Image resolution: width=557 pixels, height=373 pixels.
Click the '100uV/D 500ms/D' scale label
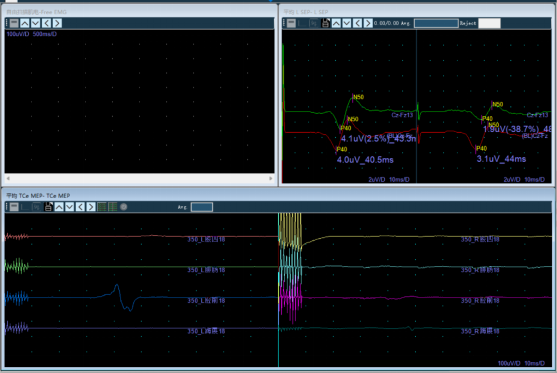pyautogui.click(x=32, y=34)
